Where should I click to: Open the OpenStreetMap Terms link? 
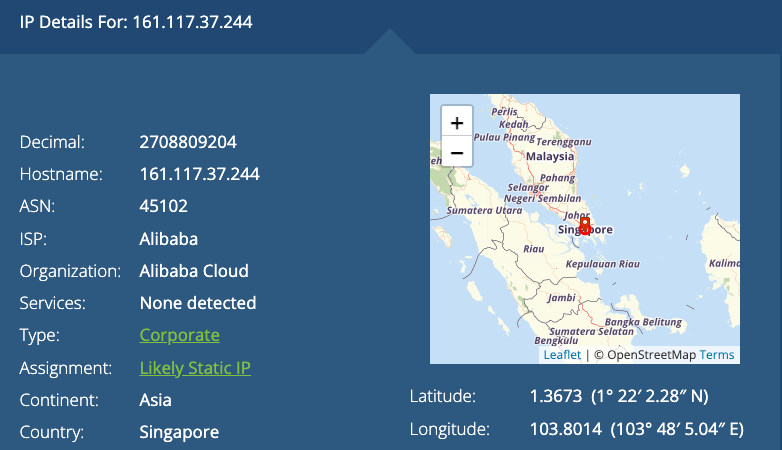(716, 355)
